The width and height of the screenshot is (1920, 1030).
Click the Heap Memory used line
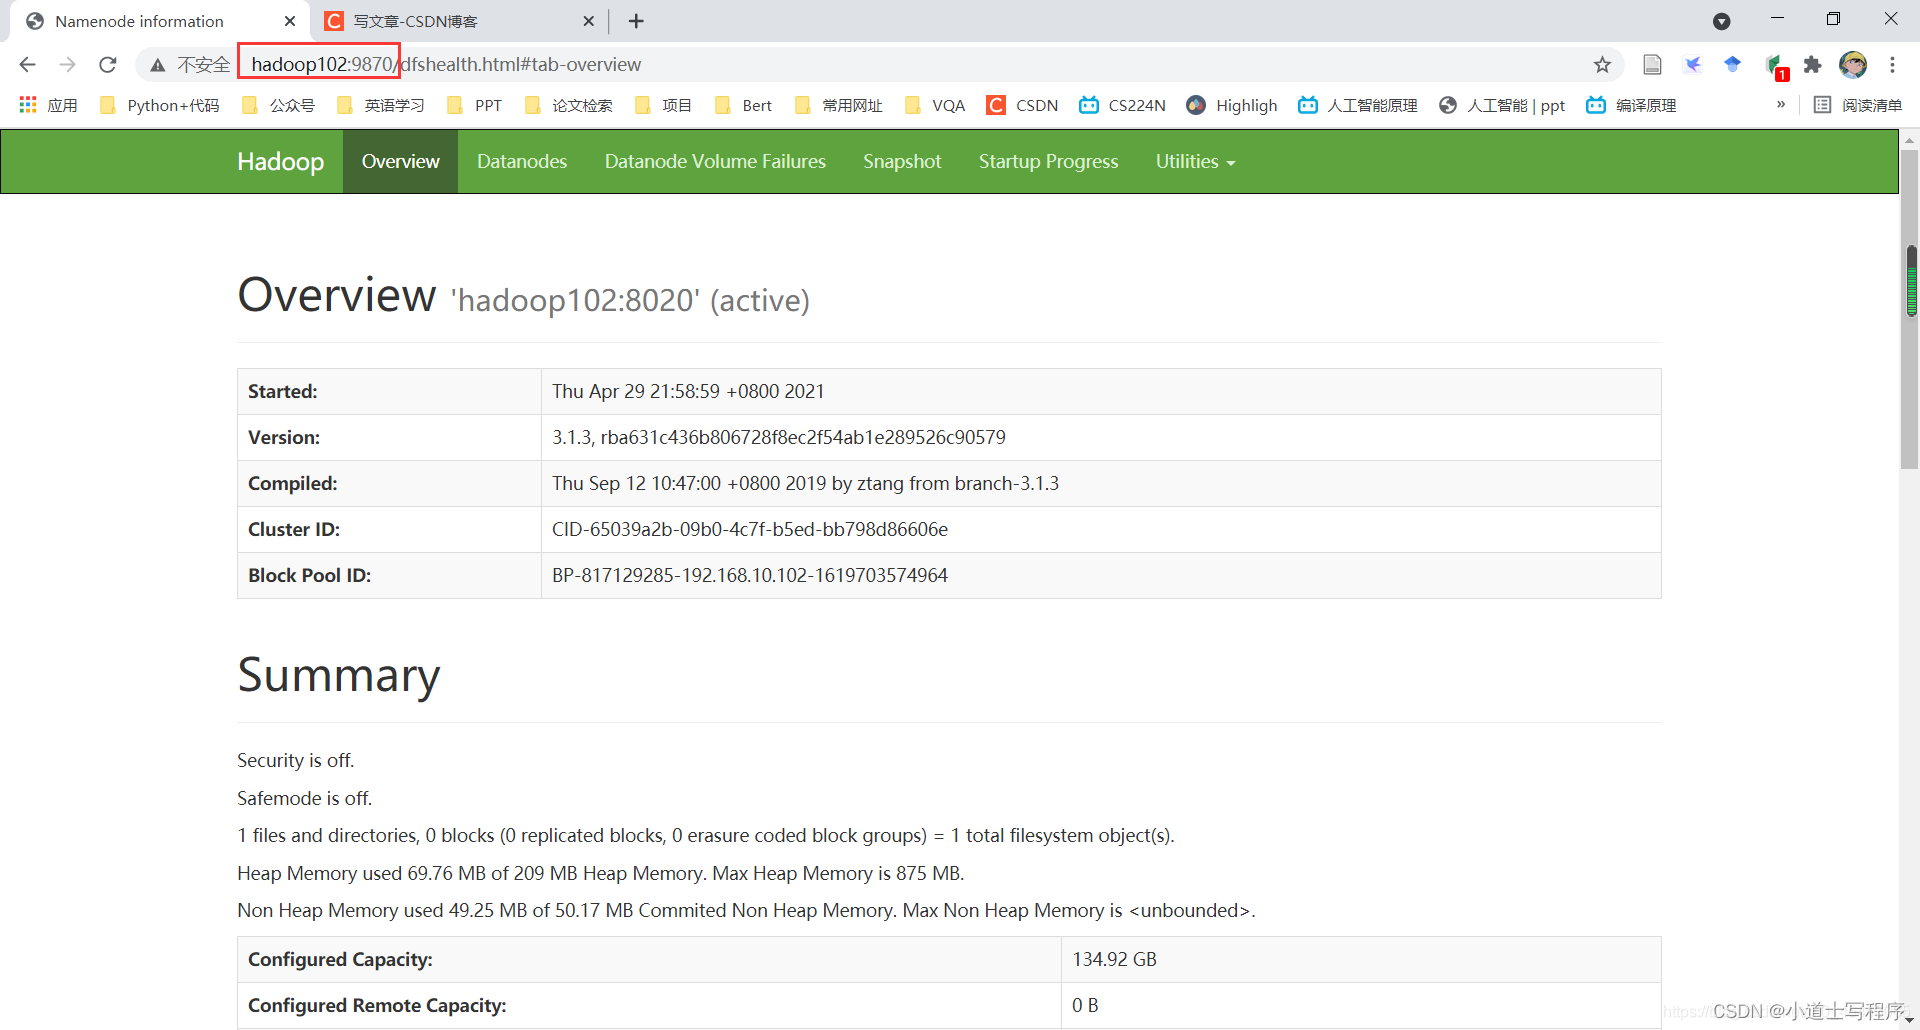[x=600, y=873]
